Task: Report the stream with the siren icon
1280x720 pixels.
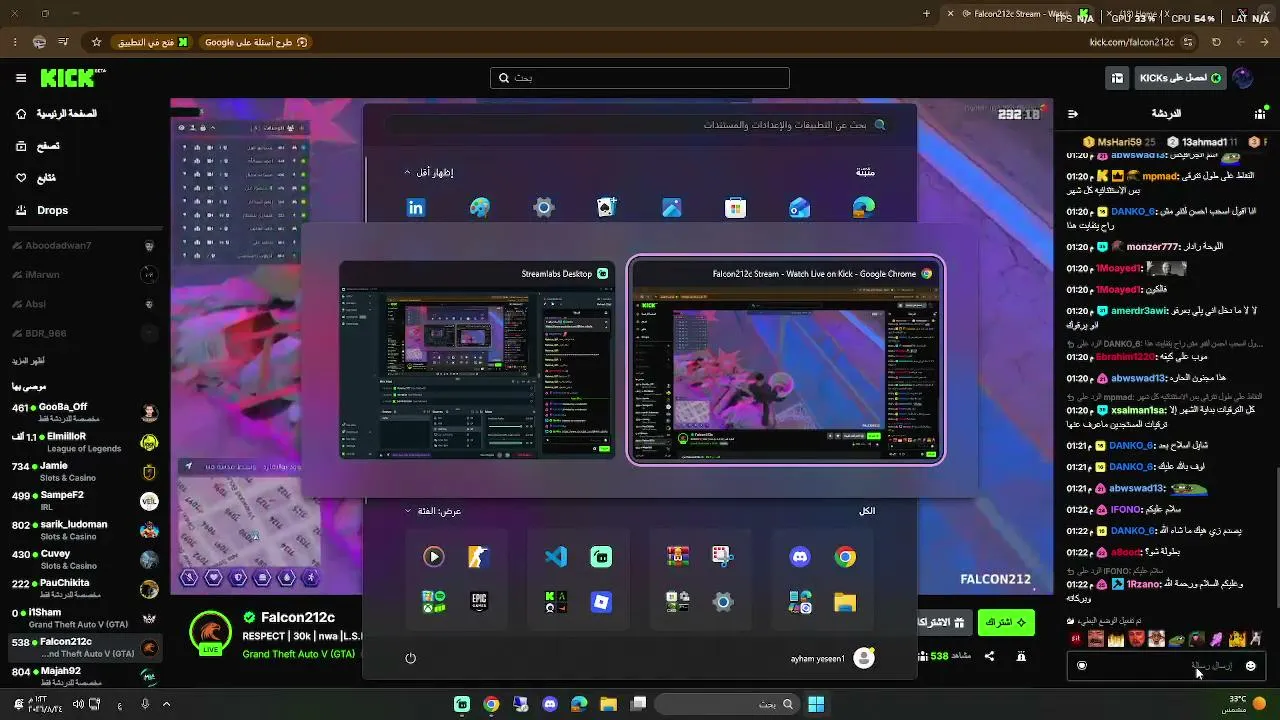Action: pyautogui.click(x=1021, y=656)
